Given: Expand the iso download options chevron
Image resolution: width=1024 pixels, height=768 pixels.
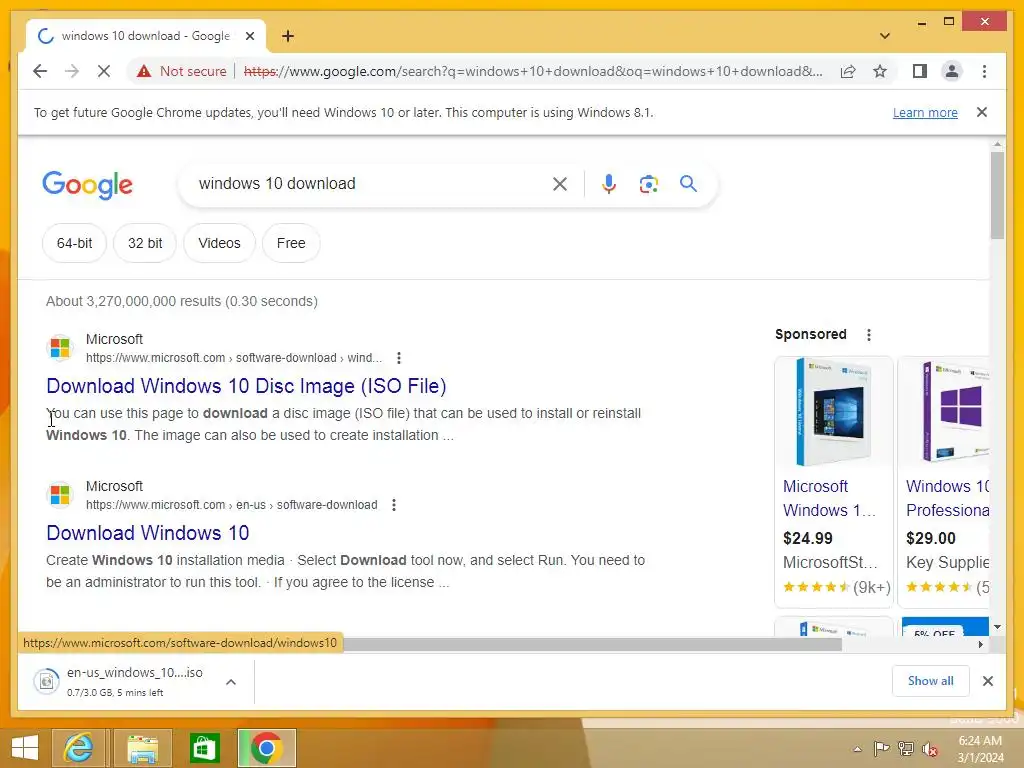Looking at the screenshot, I should (231, 682).
